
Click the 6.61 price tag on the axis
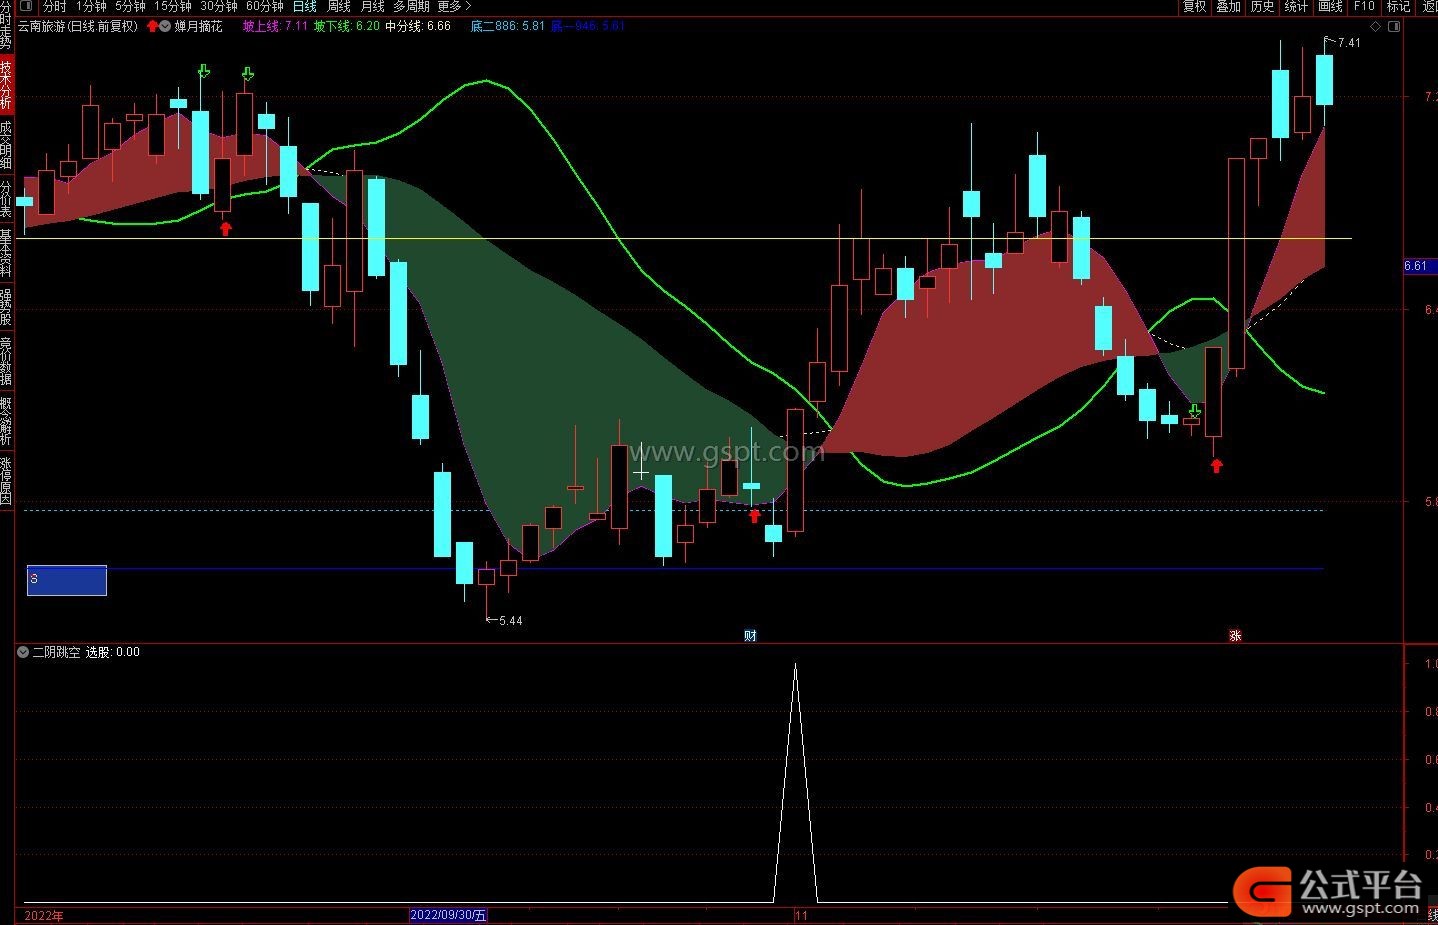point(1420,266)
